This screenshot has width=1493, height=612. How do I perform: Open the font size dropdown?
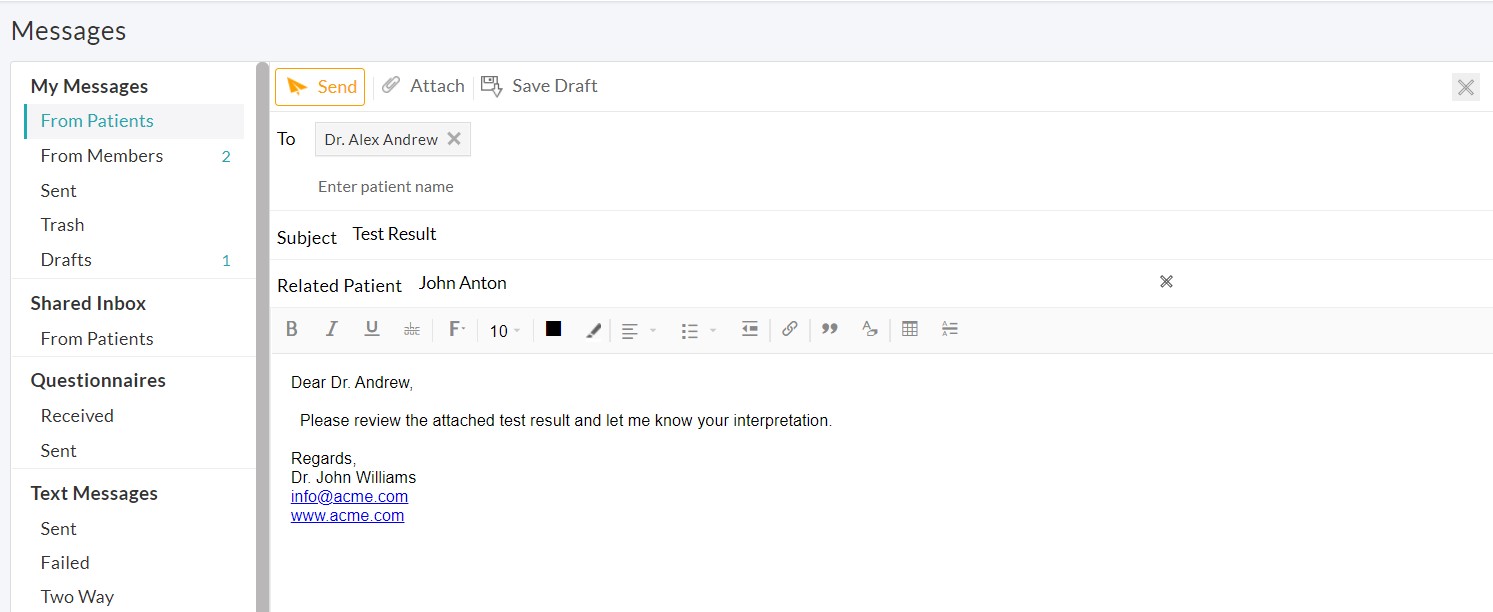503,330
